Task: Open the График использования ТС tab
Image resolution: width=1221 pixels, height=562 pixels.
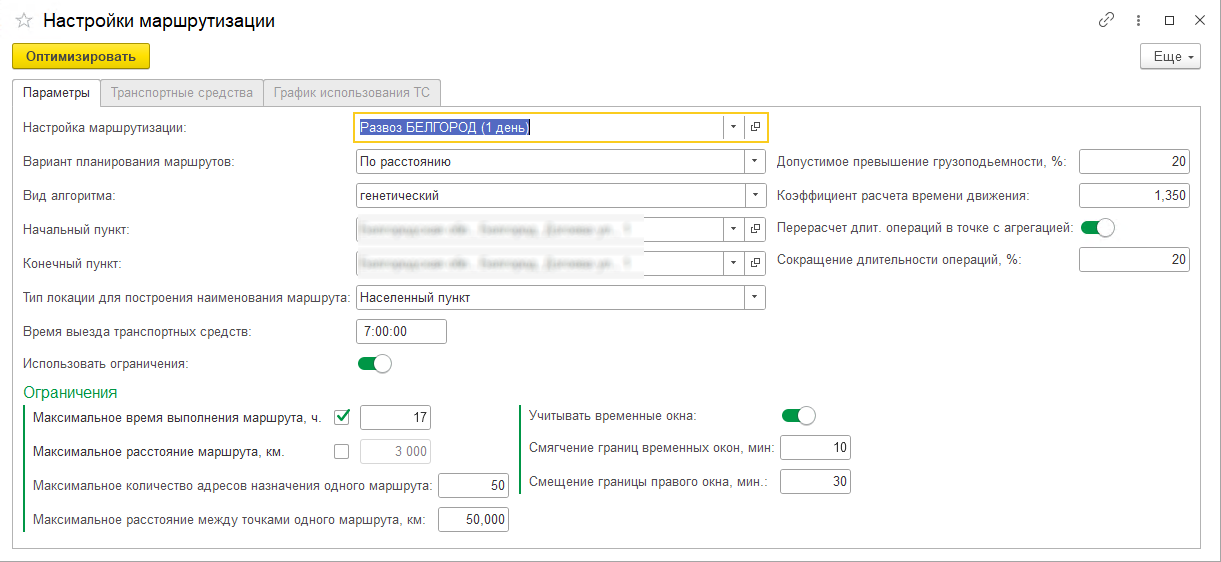Action: tap(351, 92)
